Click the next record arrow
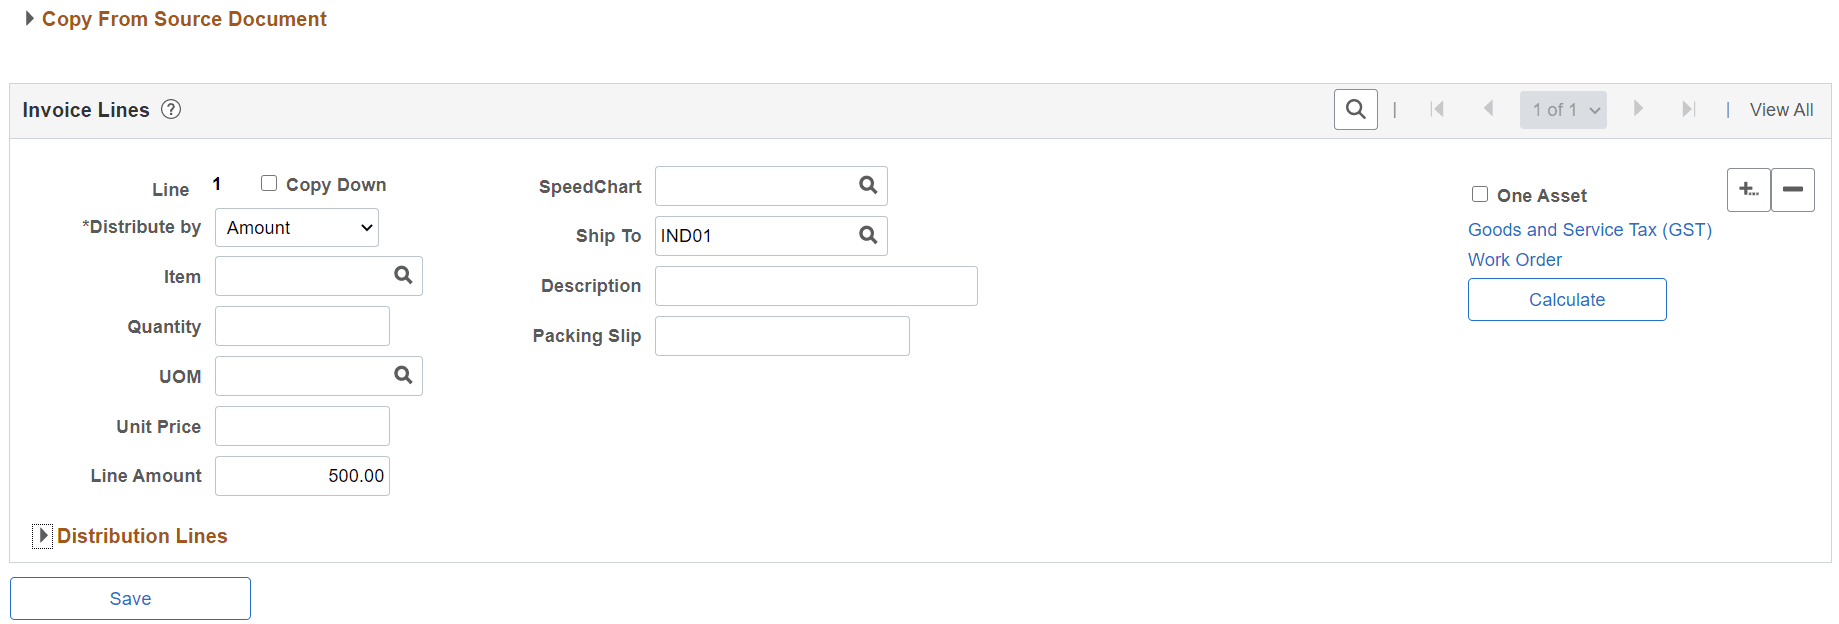The height and width of the screenshot is (624, 1839). (1638, 109)
